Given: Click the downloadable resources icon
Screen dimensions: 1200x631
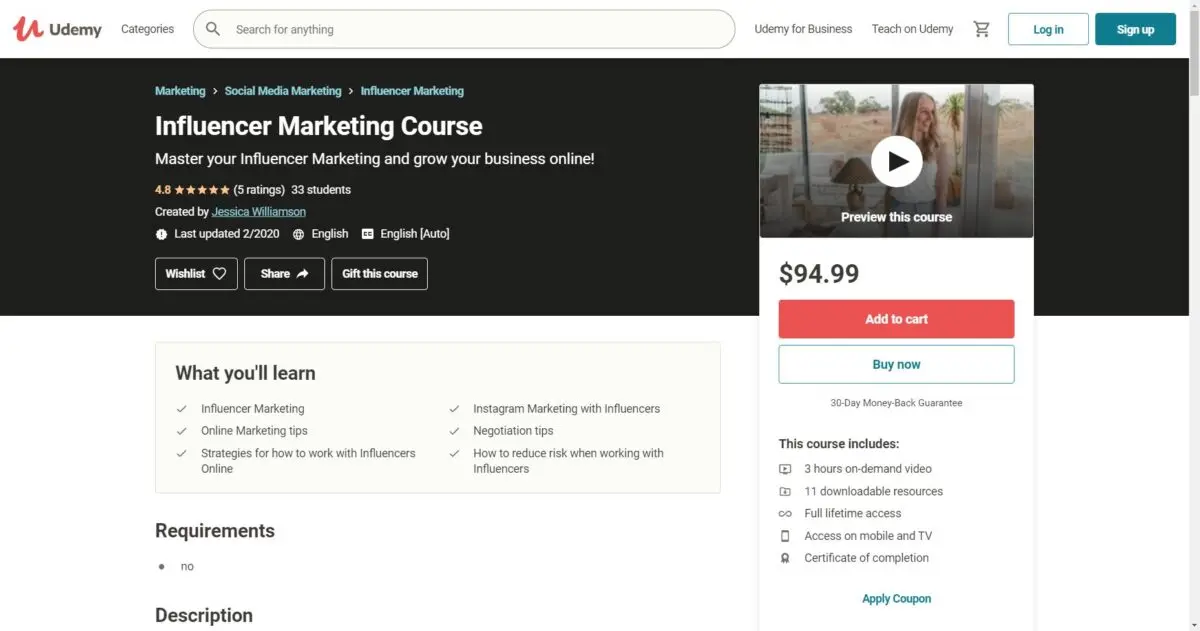Looking at the screenshot, I should (785, 492).
